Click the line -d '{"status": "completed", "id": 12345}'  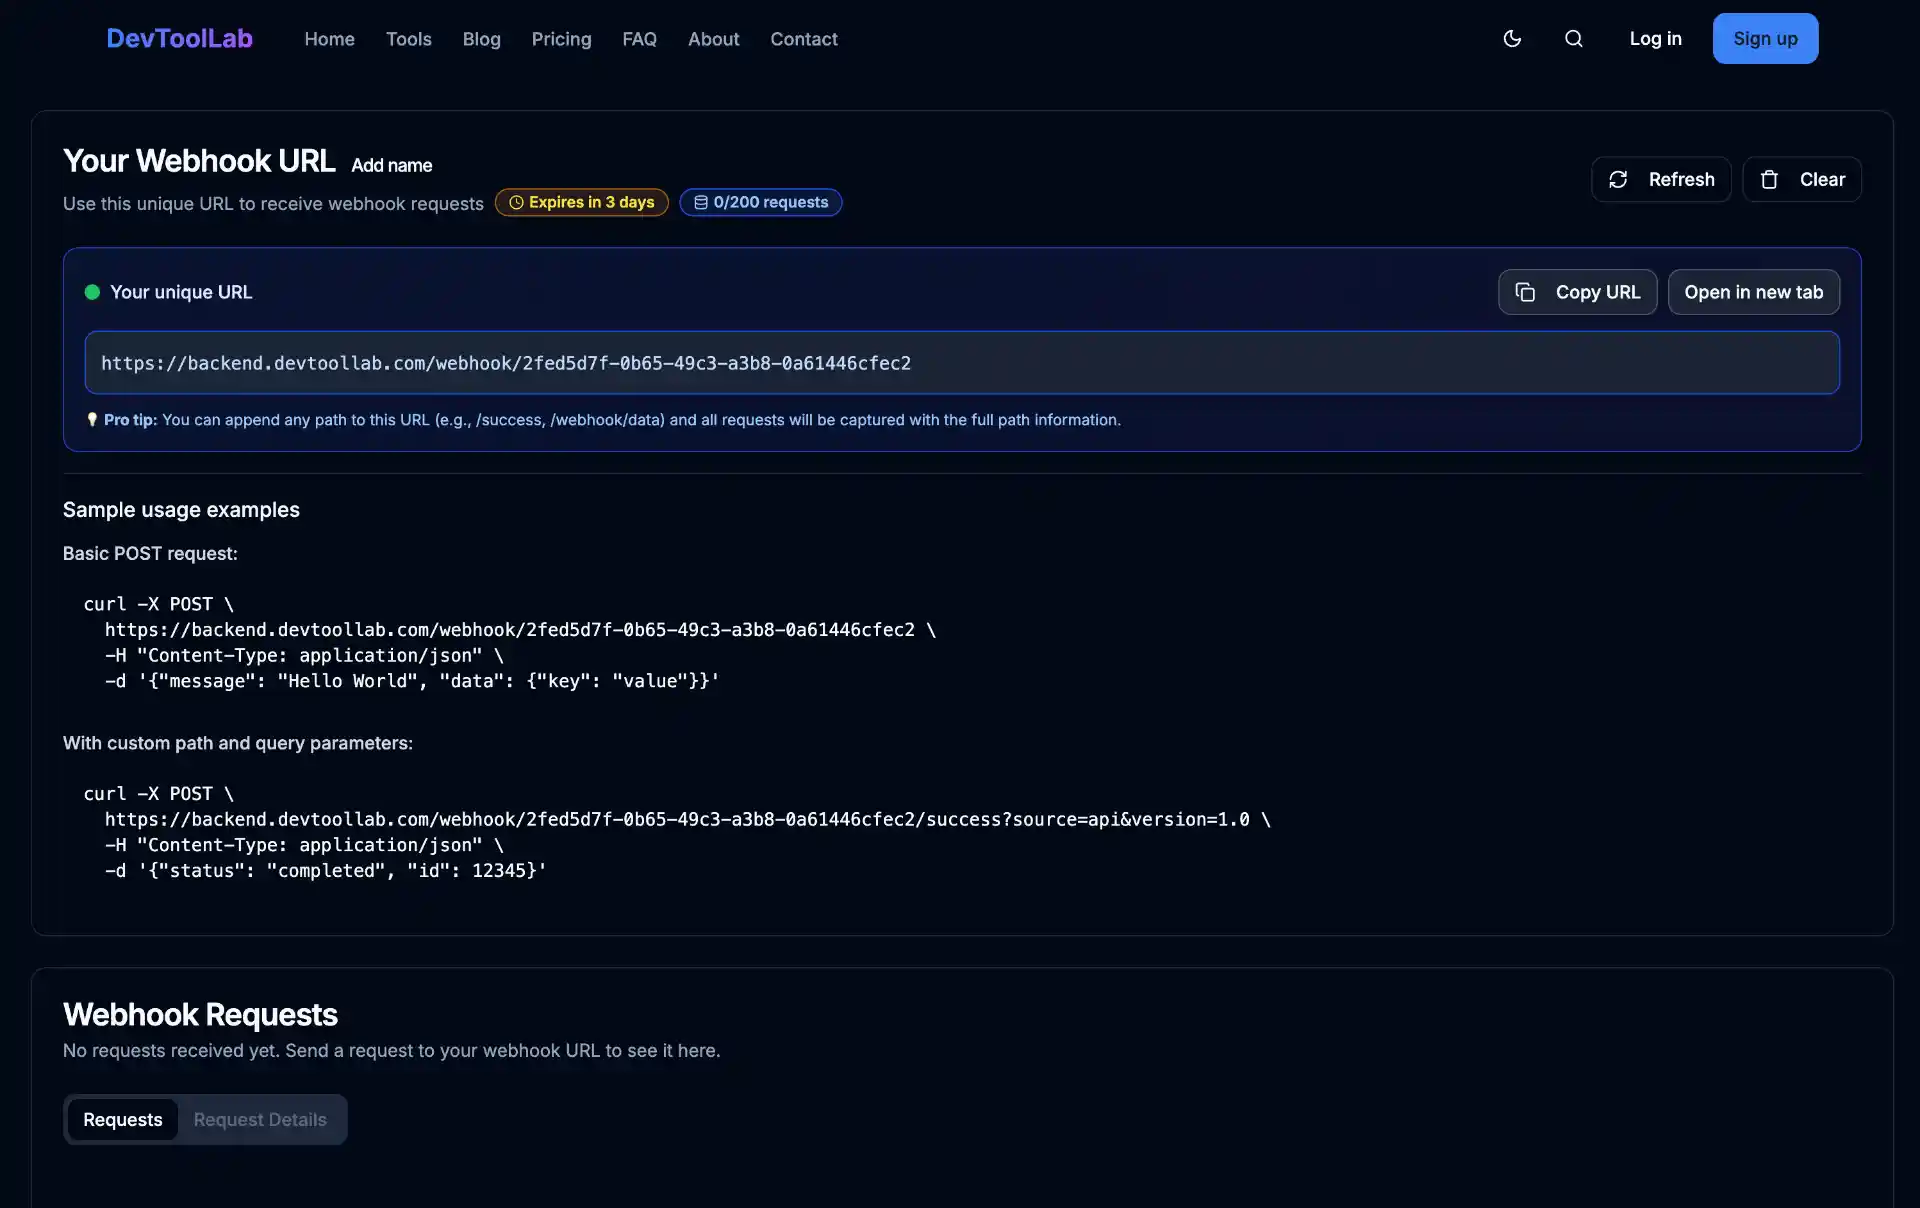[325, 871]
